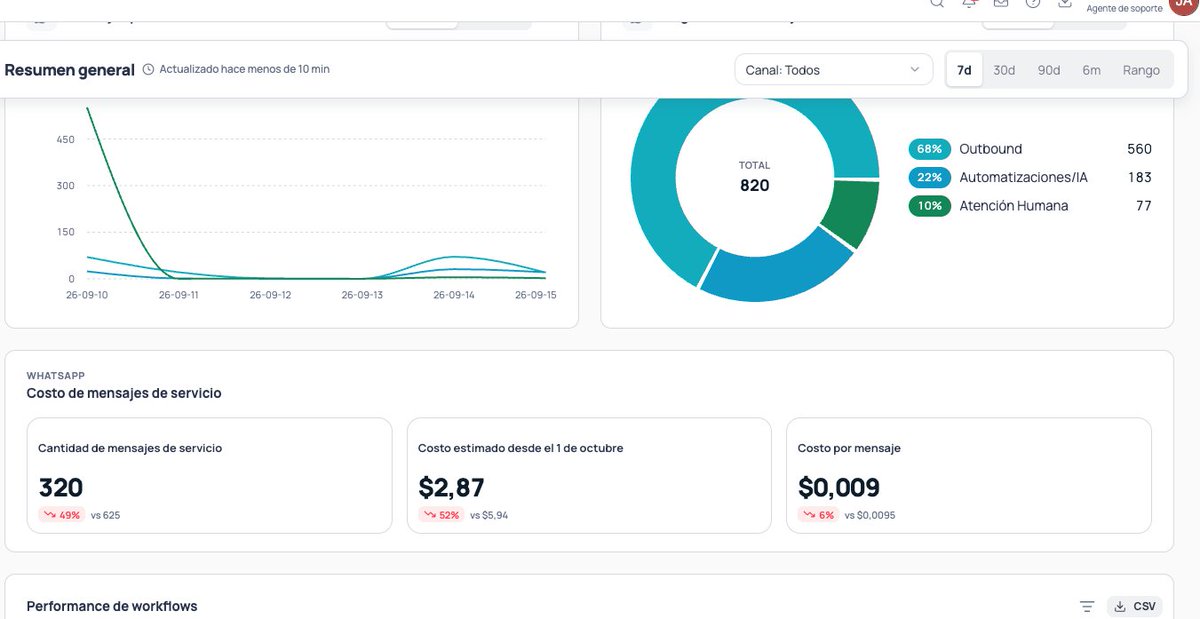Click the 22% Automatizaciones/IA legend badge
The width and height of the screenshot is (1200, 619).
pyautogui.click(x=929, y=177)
